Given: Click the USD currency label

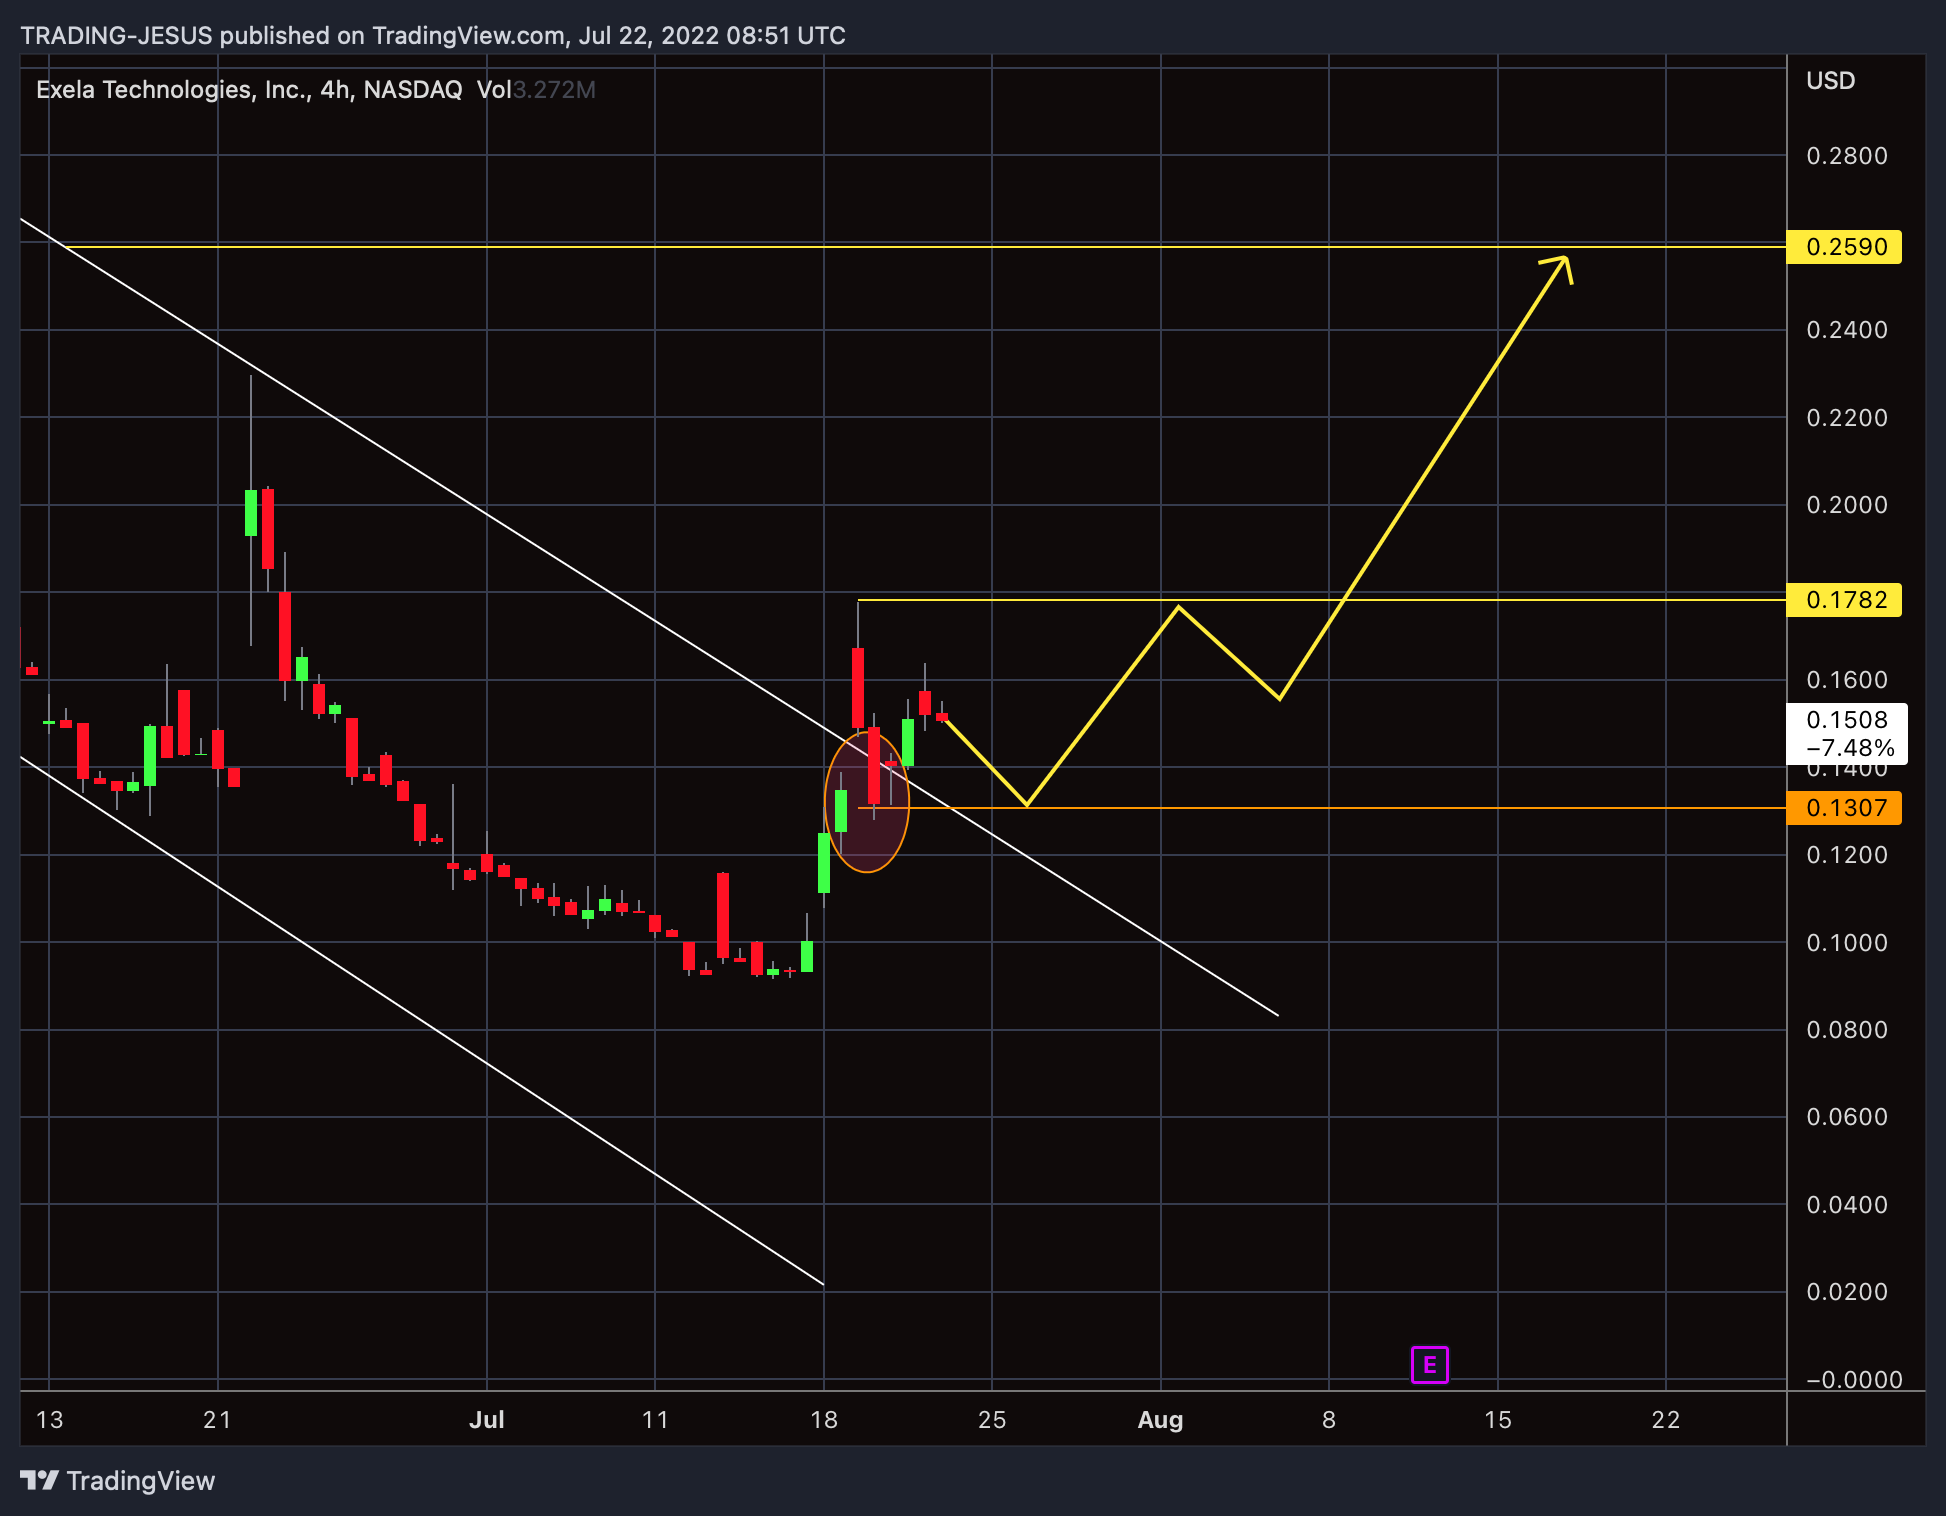Looking at the screenshot, I should click(x=1830, y=81).
